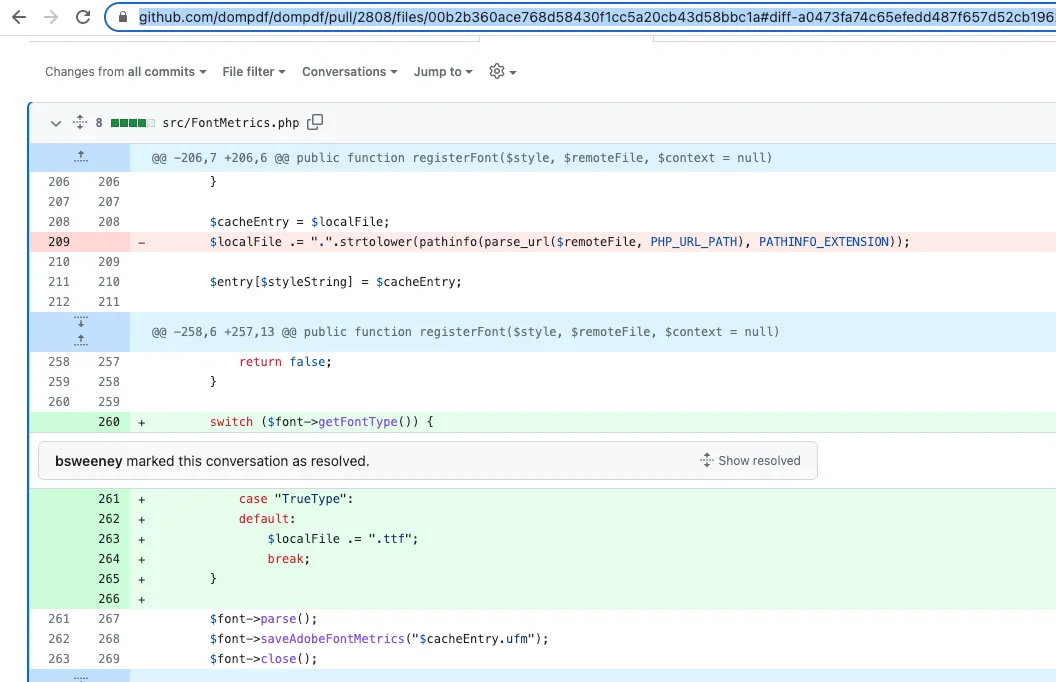Click the browser reload icon
The width and height of the screenshot is (1056, 682).
(x=83, y=17)
